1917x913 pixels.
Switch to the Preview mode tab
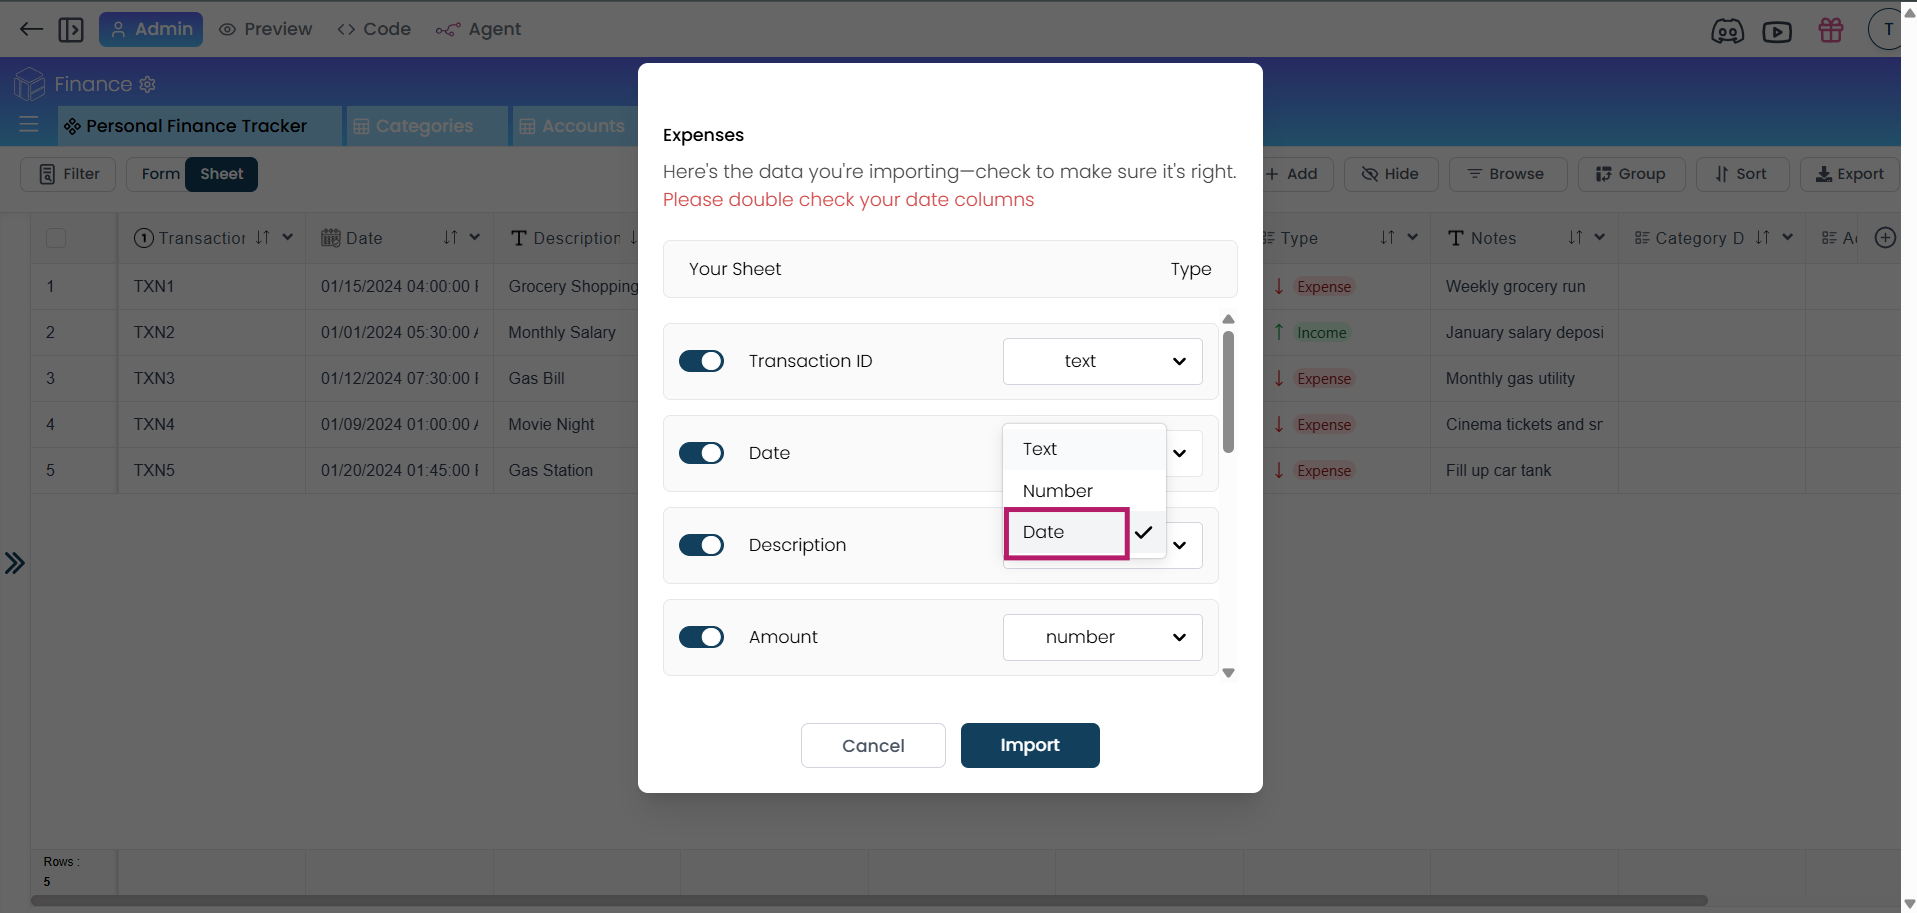click(266, 29)
